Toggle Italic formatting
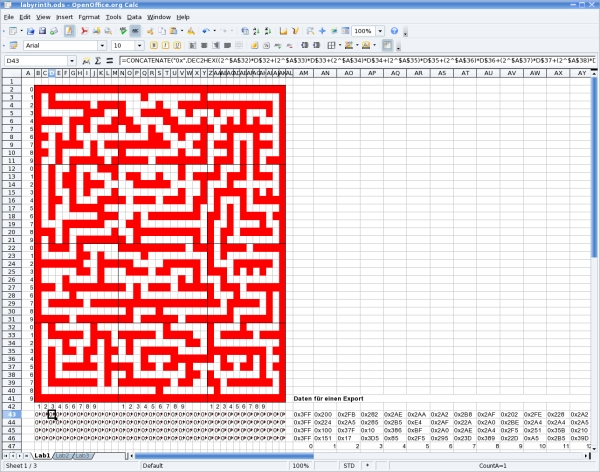Screen dimensions: 600x472 click(167, 45)
